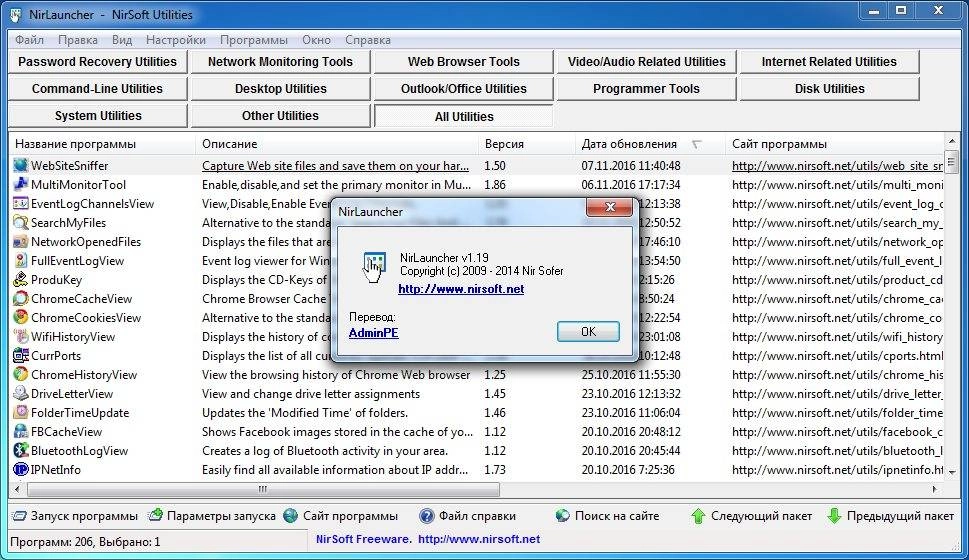Click the Запуск программы toolbar icon
This screenshot has height=560, width=969.
(20, 515)
